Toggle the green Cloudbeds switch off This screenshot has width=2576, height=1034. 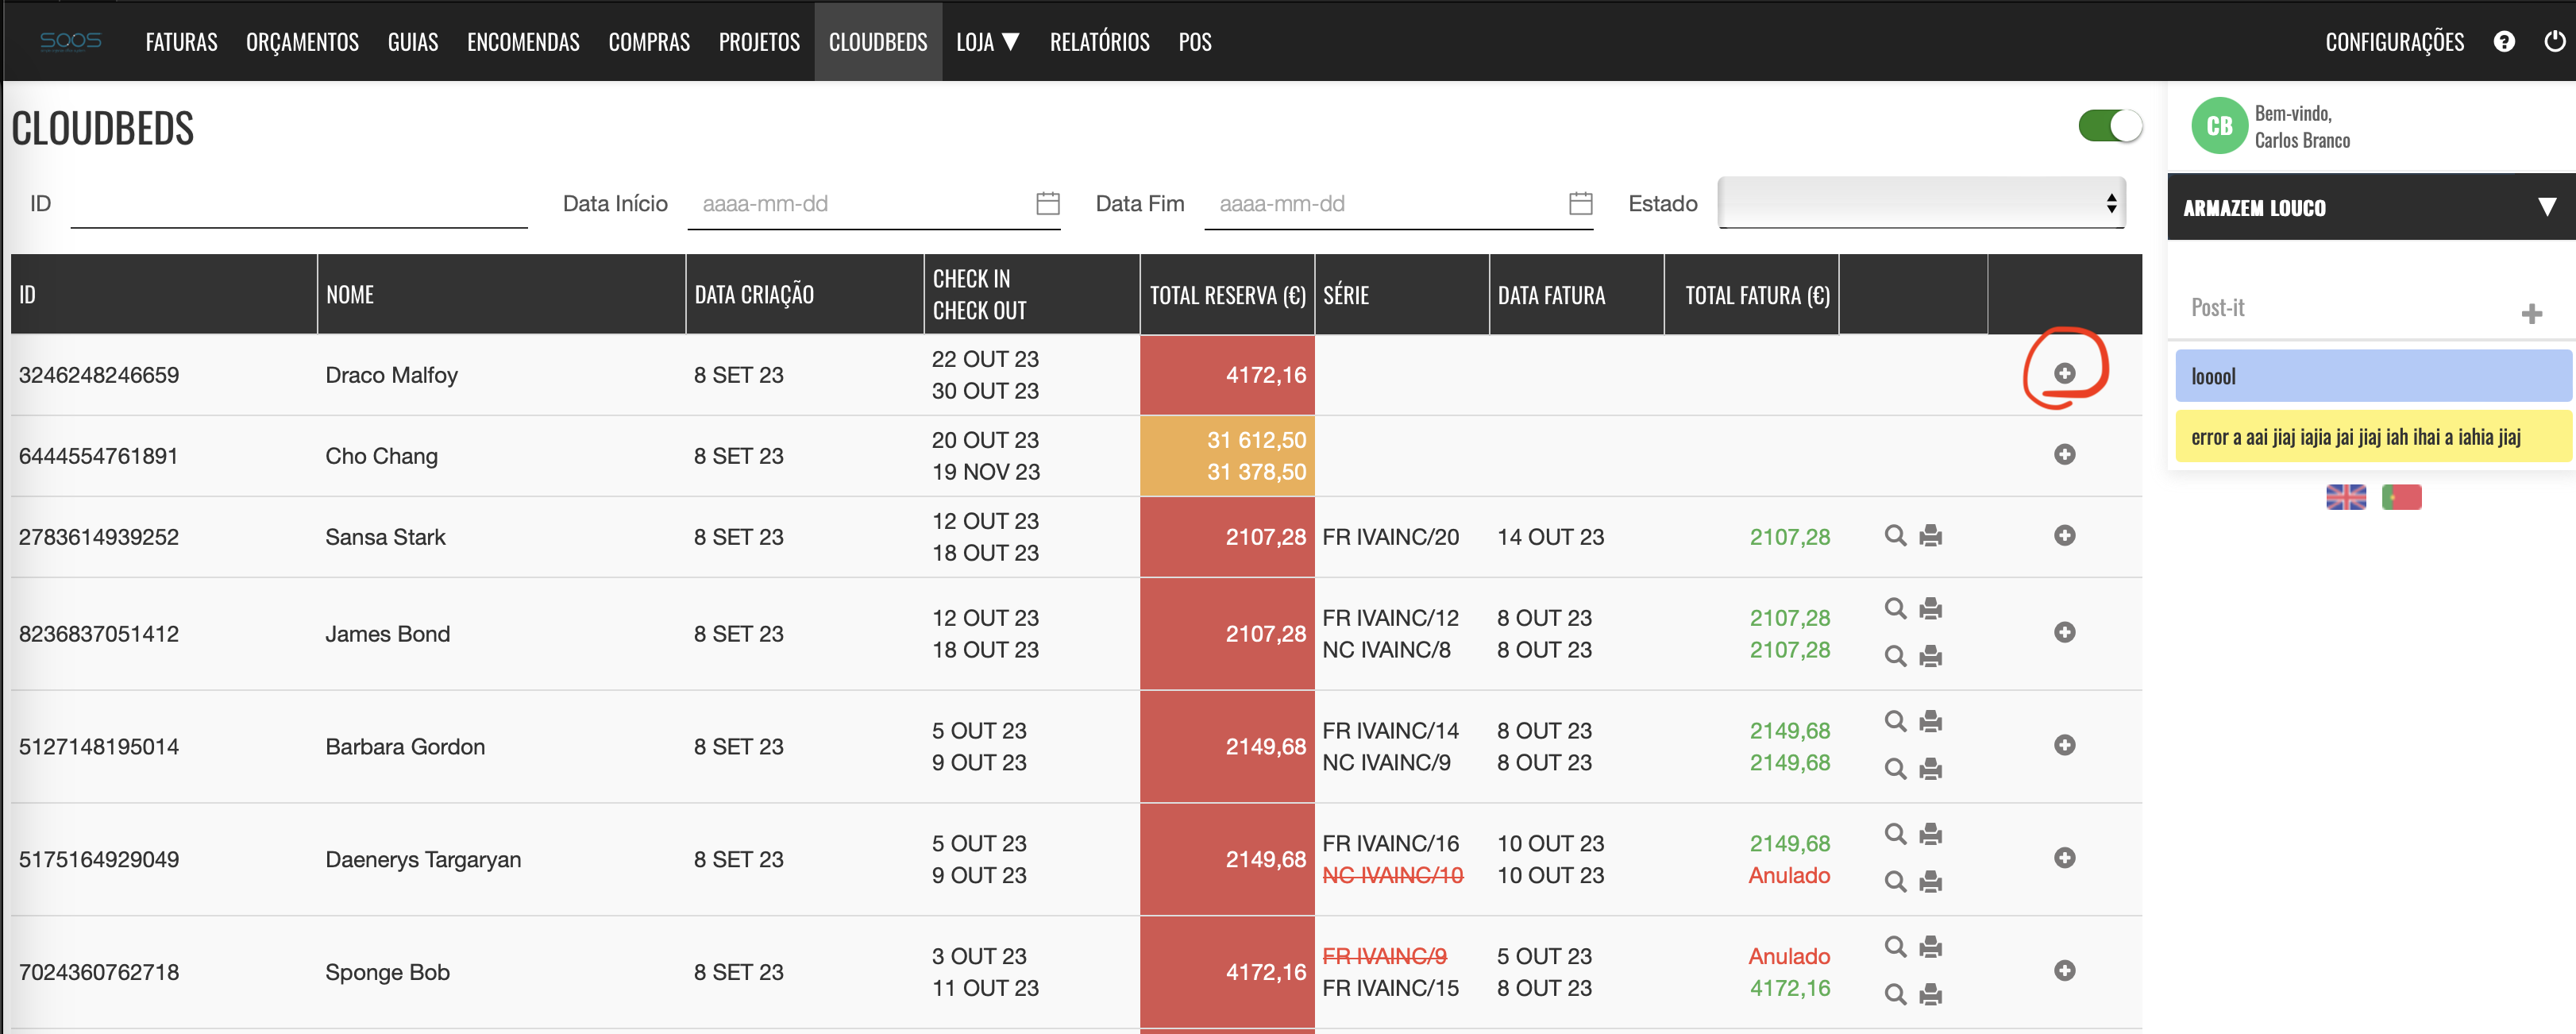[2109, 126]
